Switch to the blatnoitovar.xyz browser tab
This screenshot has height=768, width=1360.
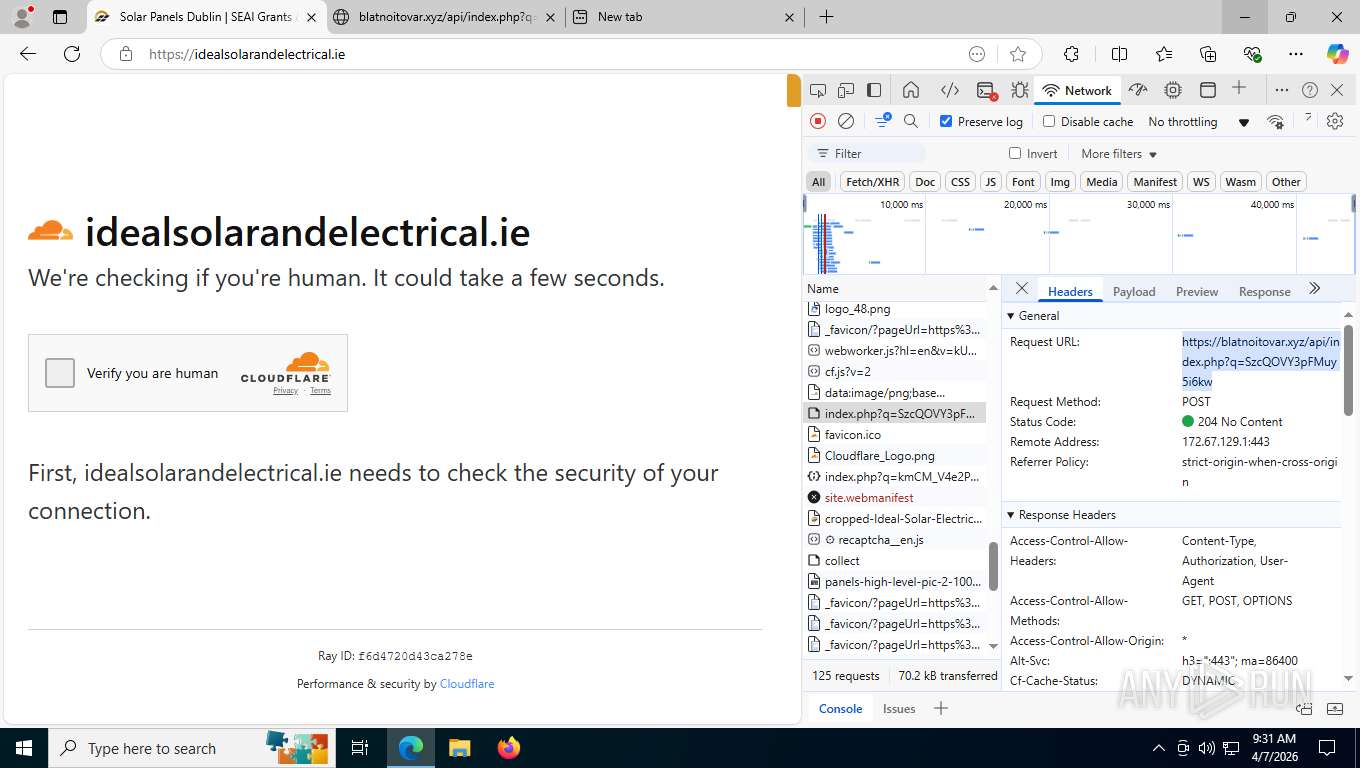(x=445, y=17)
